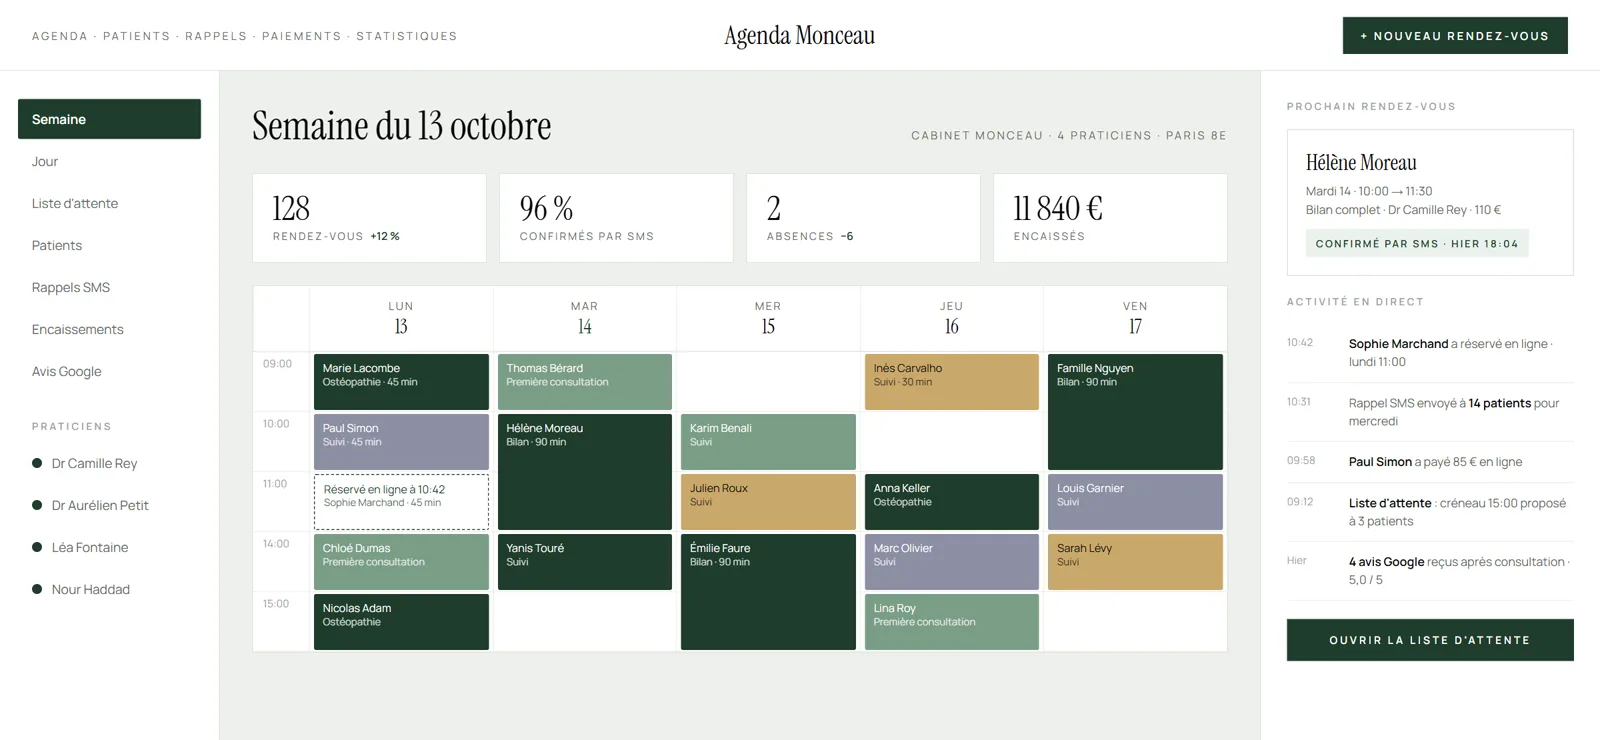Click the 'Confirmé par SMS · Hier 18:04' badge
Image resolution: width=1600 pixels, height=740 pixels.
(x=1417, y=243)
